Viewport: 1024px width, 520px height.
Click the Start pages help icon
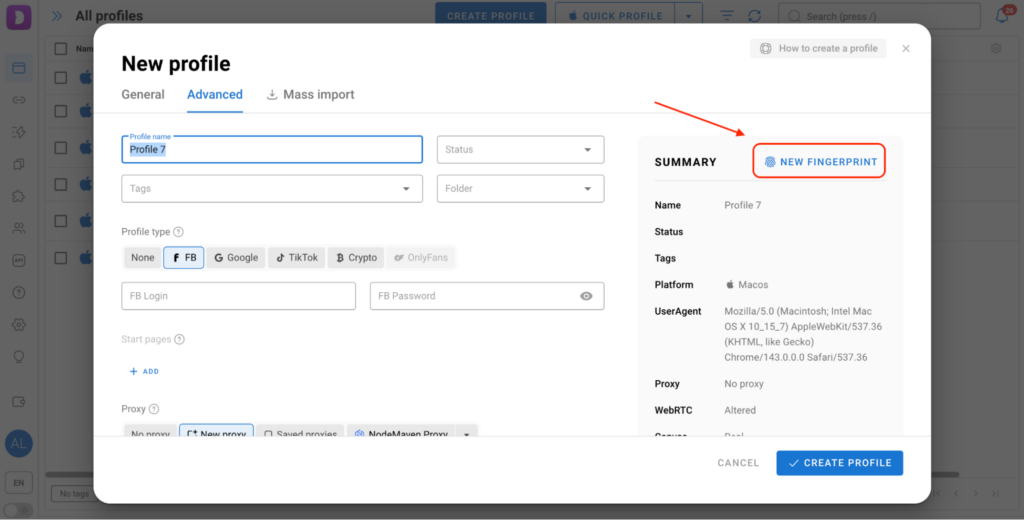point(180,340)
